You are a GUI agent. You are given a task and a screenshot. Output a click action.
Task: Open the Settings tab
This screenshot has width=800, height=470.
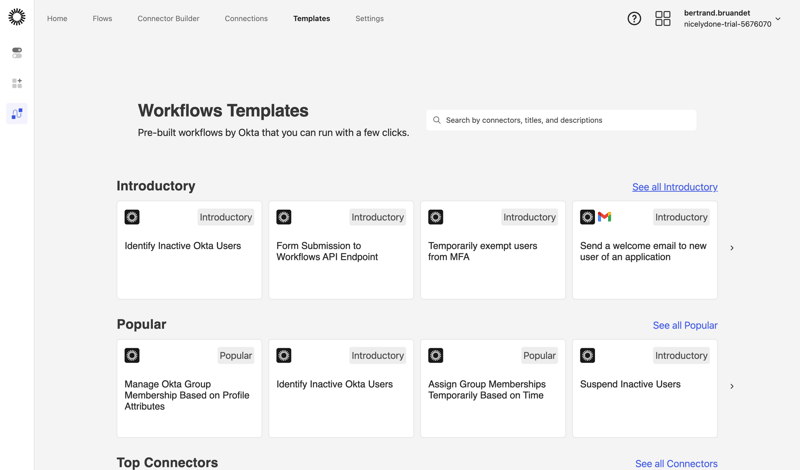(x=369, y=18)
